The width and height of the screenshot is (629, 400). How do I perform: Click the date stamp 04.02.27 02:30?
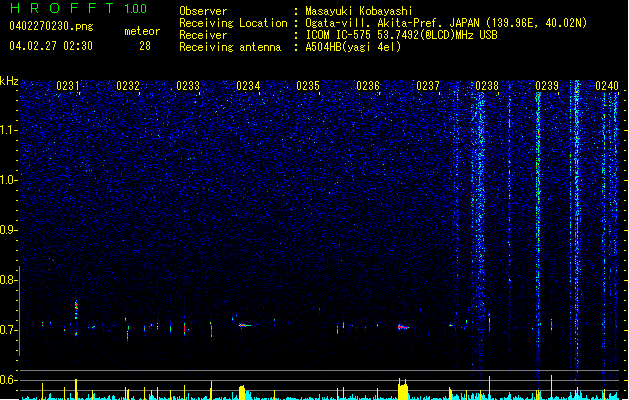51,46
